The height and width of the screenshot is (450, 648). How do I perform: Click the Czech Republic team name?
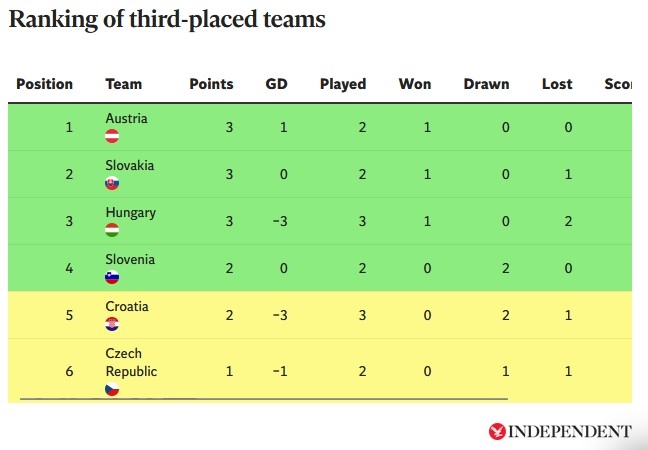point(131,362)
